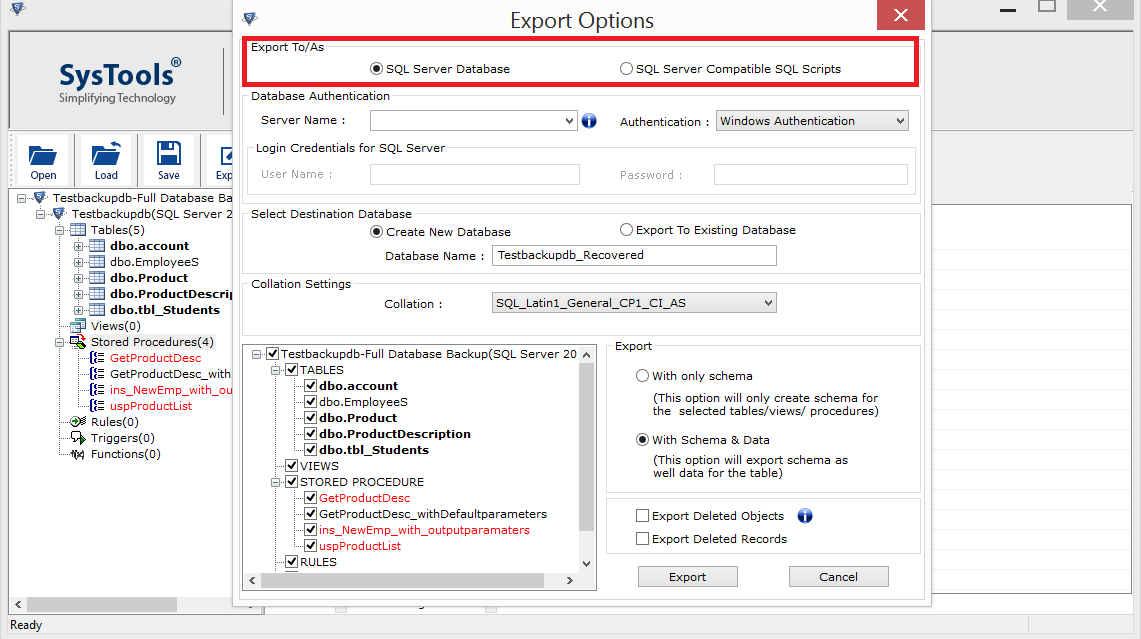1141x639 pixels.
Task: Select SQL Server Compatible SQL Scripts option
Action: point(626,69)
